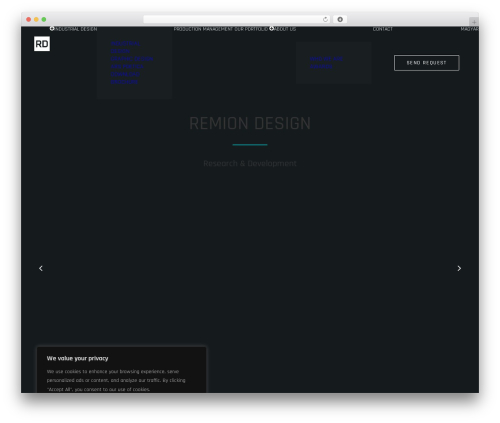Go to previous slide arrow
The height and width of the screenshot is (423, 500).
tap(41, 268)
